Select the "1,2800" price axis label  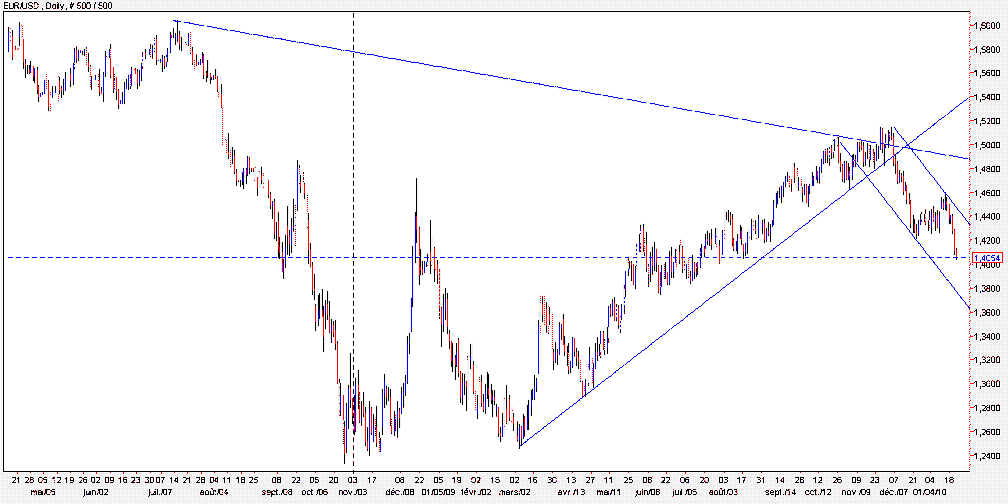[x=987, y=408]
